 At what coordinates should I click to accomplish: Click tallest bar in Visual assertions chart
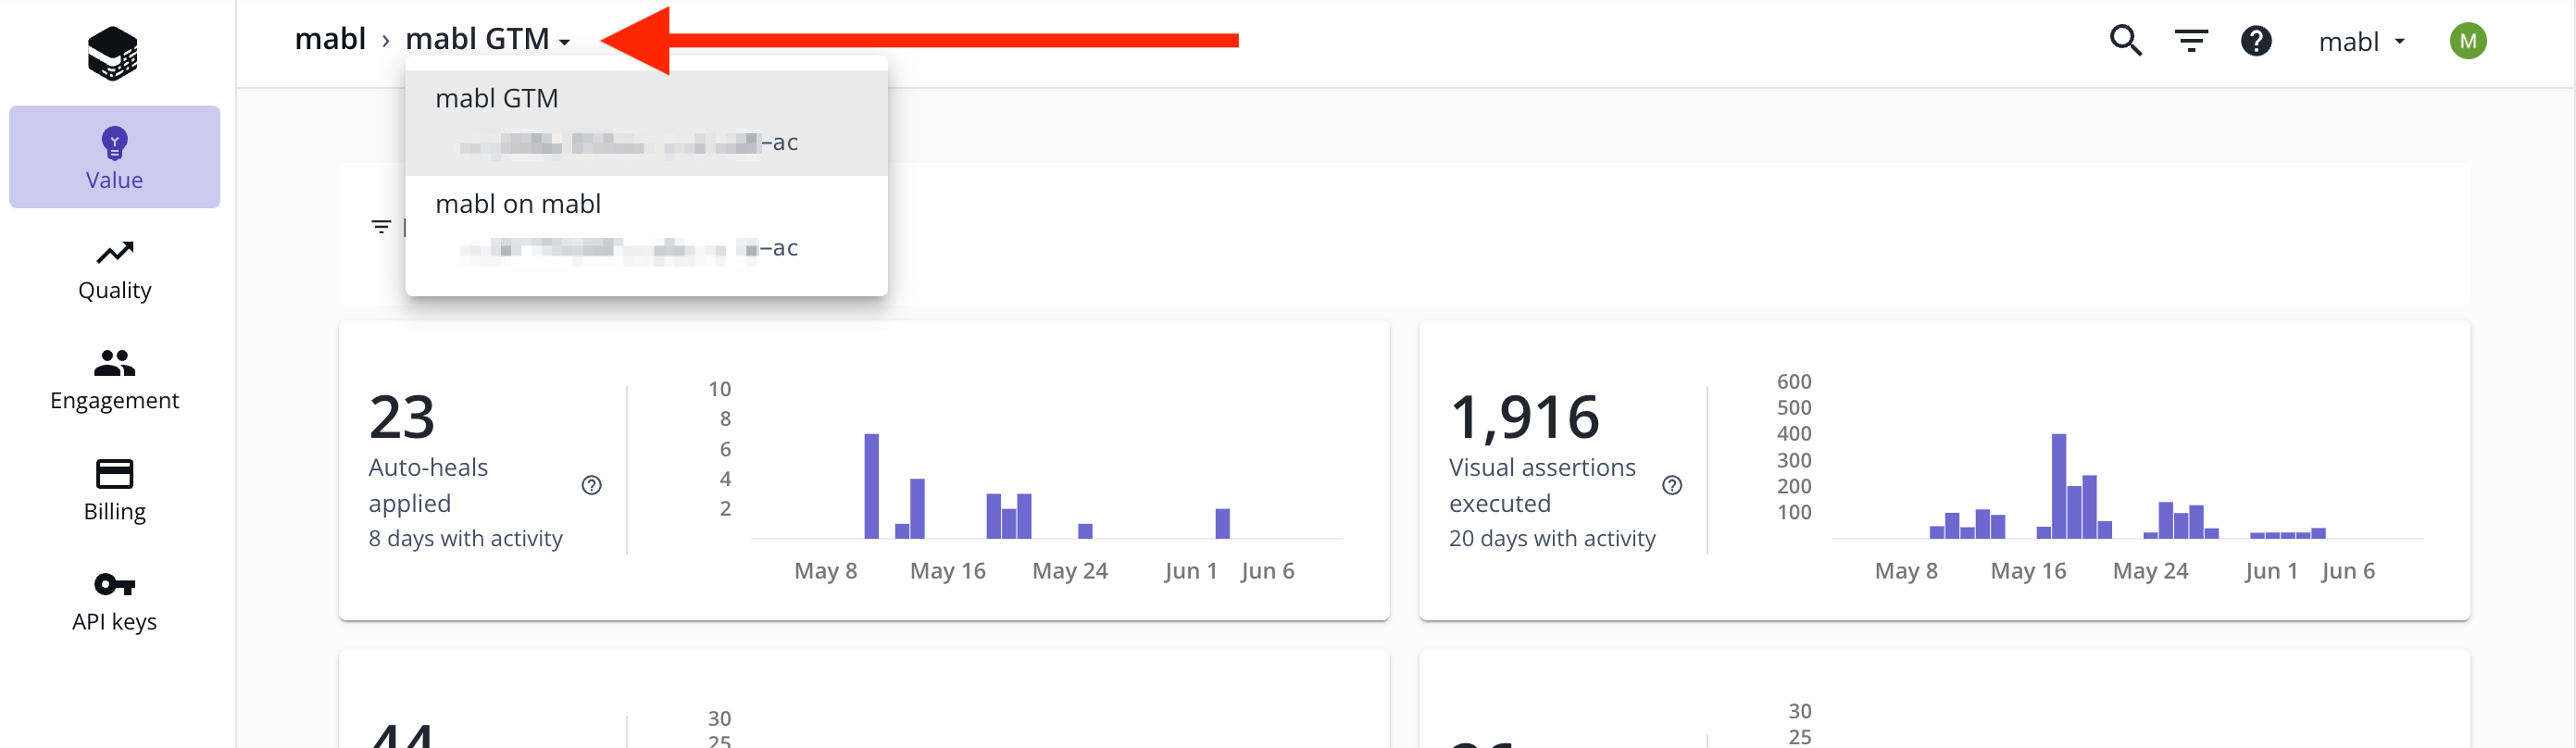[x=2058, y=486]
